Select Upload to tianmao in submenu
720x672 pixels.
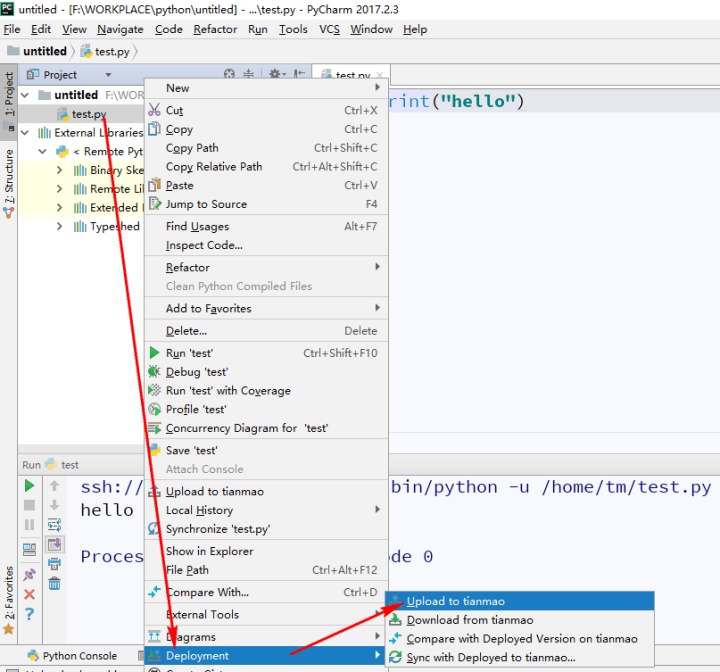pos(519,601)
